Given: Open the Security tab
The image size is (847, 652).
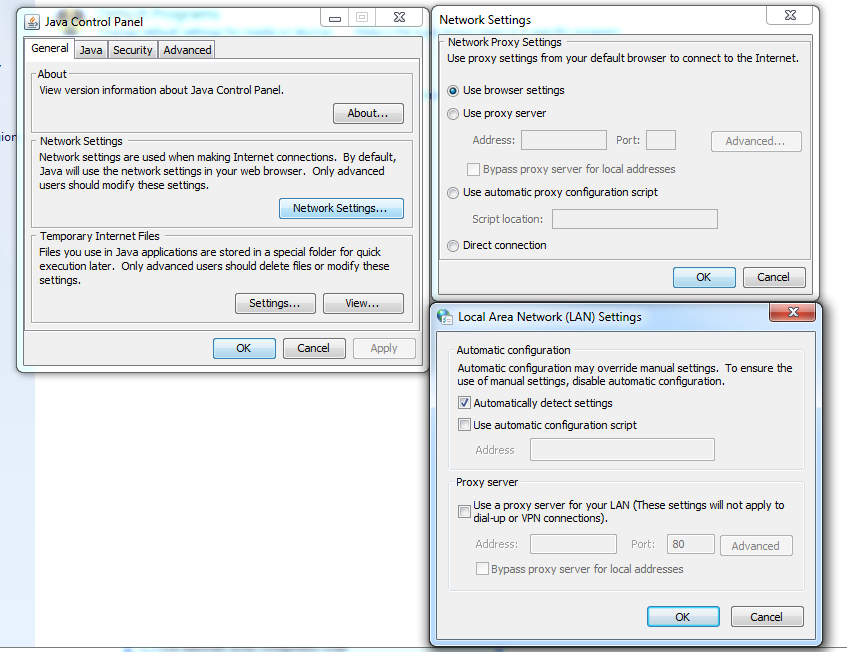Looking at the screenshot, I should click(x=132, y=50).
